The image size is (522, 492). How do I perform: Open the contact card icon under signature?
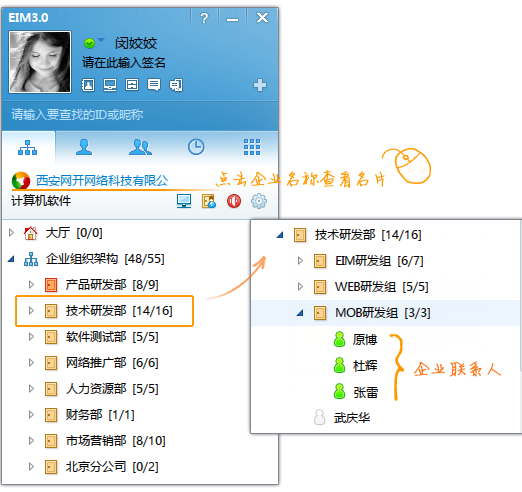click(x=88, y=85)
